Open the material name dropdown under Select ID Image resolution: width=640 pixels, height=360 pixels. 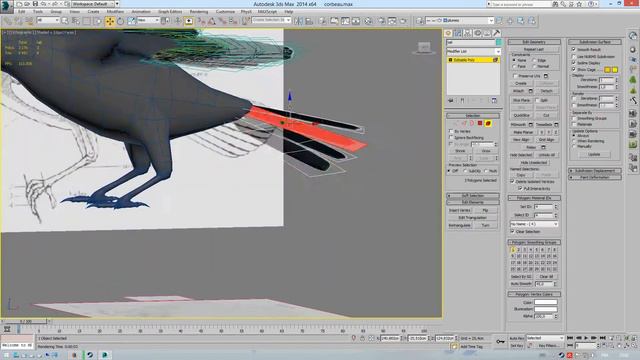534,224
